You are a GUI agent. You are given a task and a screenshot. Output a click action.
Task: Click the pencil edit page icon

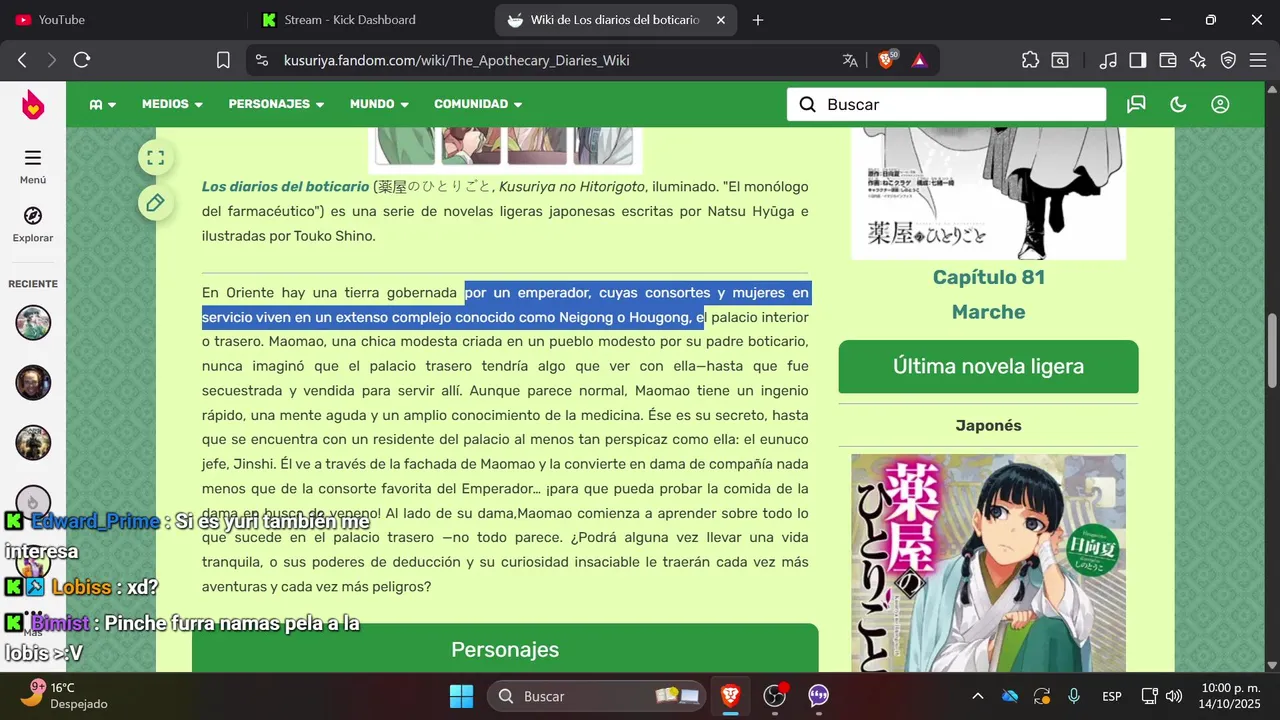tap(155, 203)
